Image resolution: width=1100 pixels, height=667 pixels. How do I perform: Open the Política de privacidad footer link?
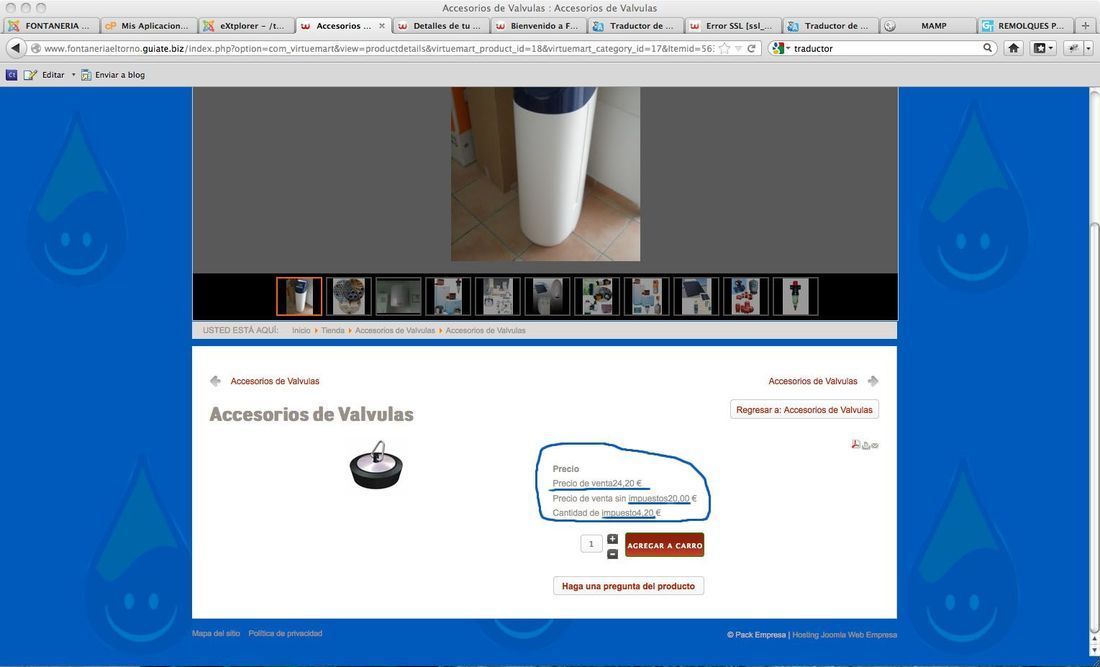pyautogui.click(x=285, y=633)
